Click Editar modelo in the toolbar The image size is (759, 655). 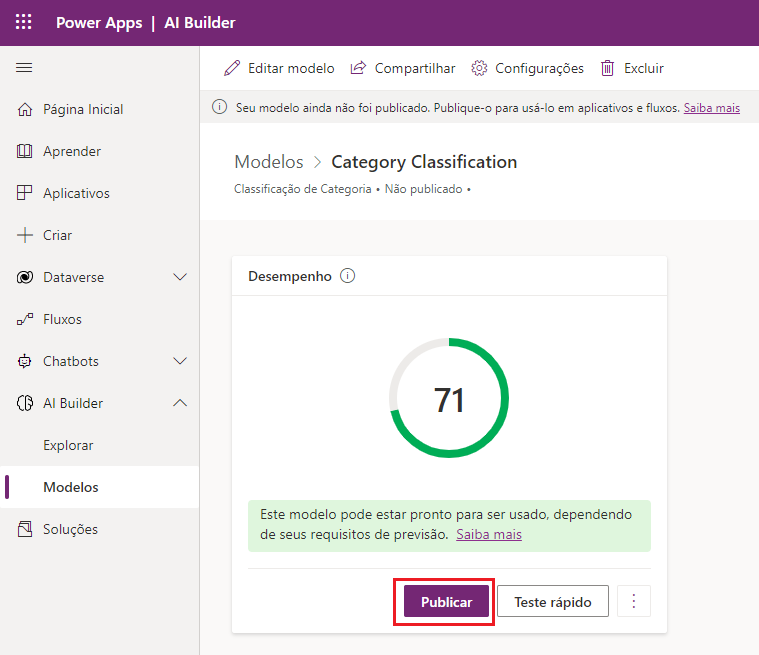click(279, 68)
